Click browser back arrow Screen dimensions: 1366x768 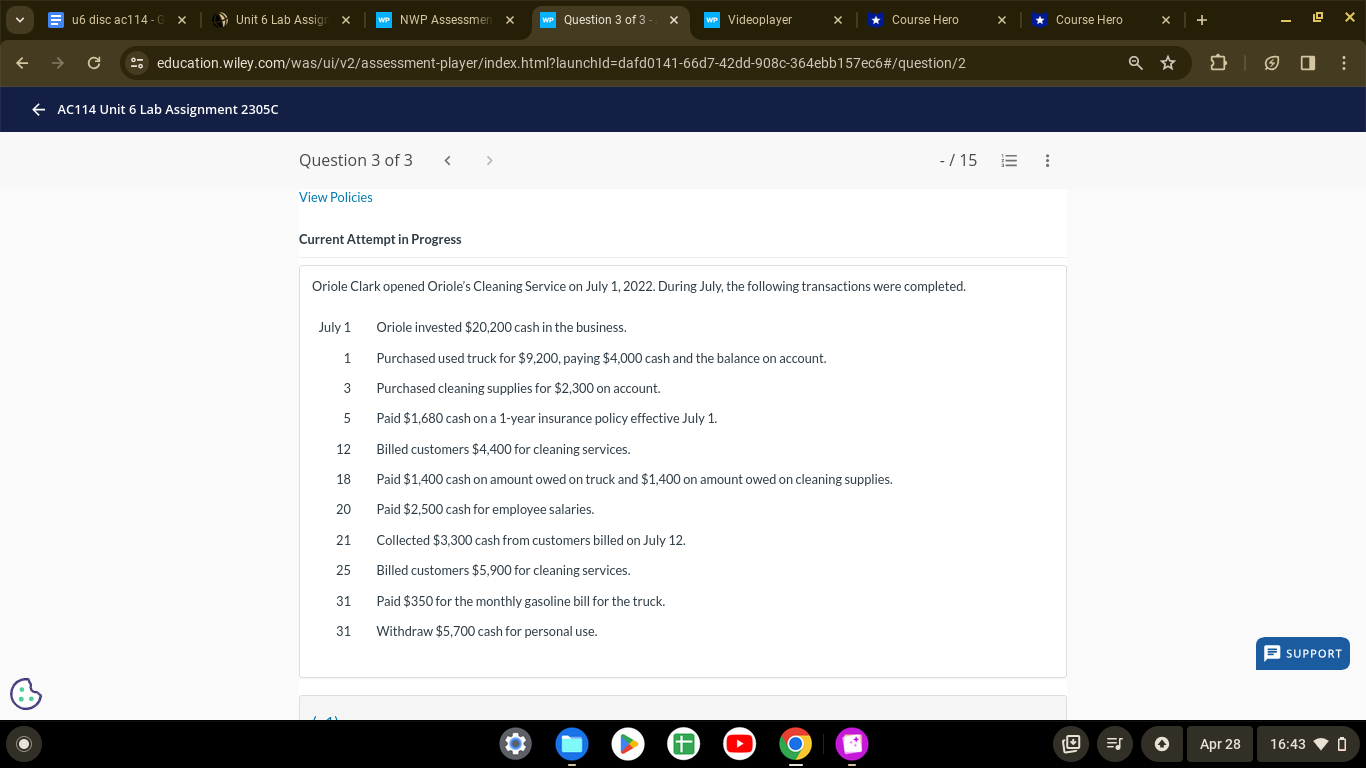[x=24, y=63]
